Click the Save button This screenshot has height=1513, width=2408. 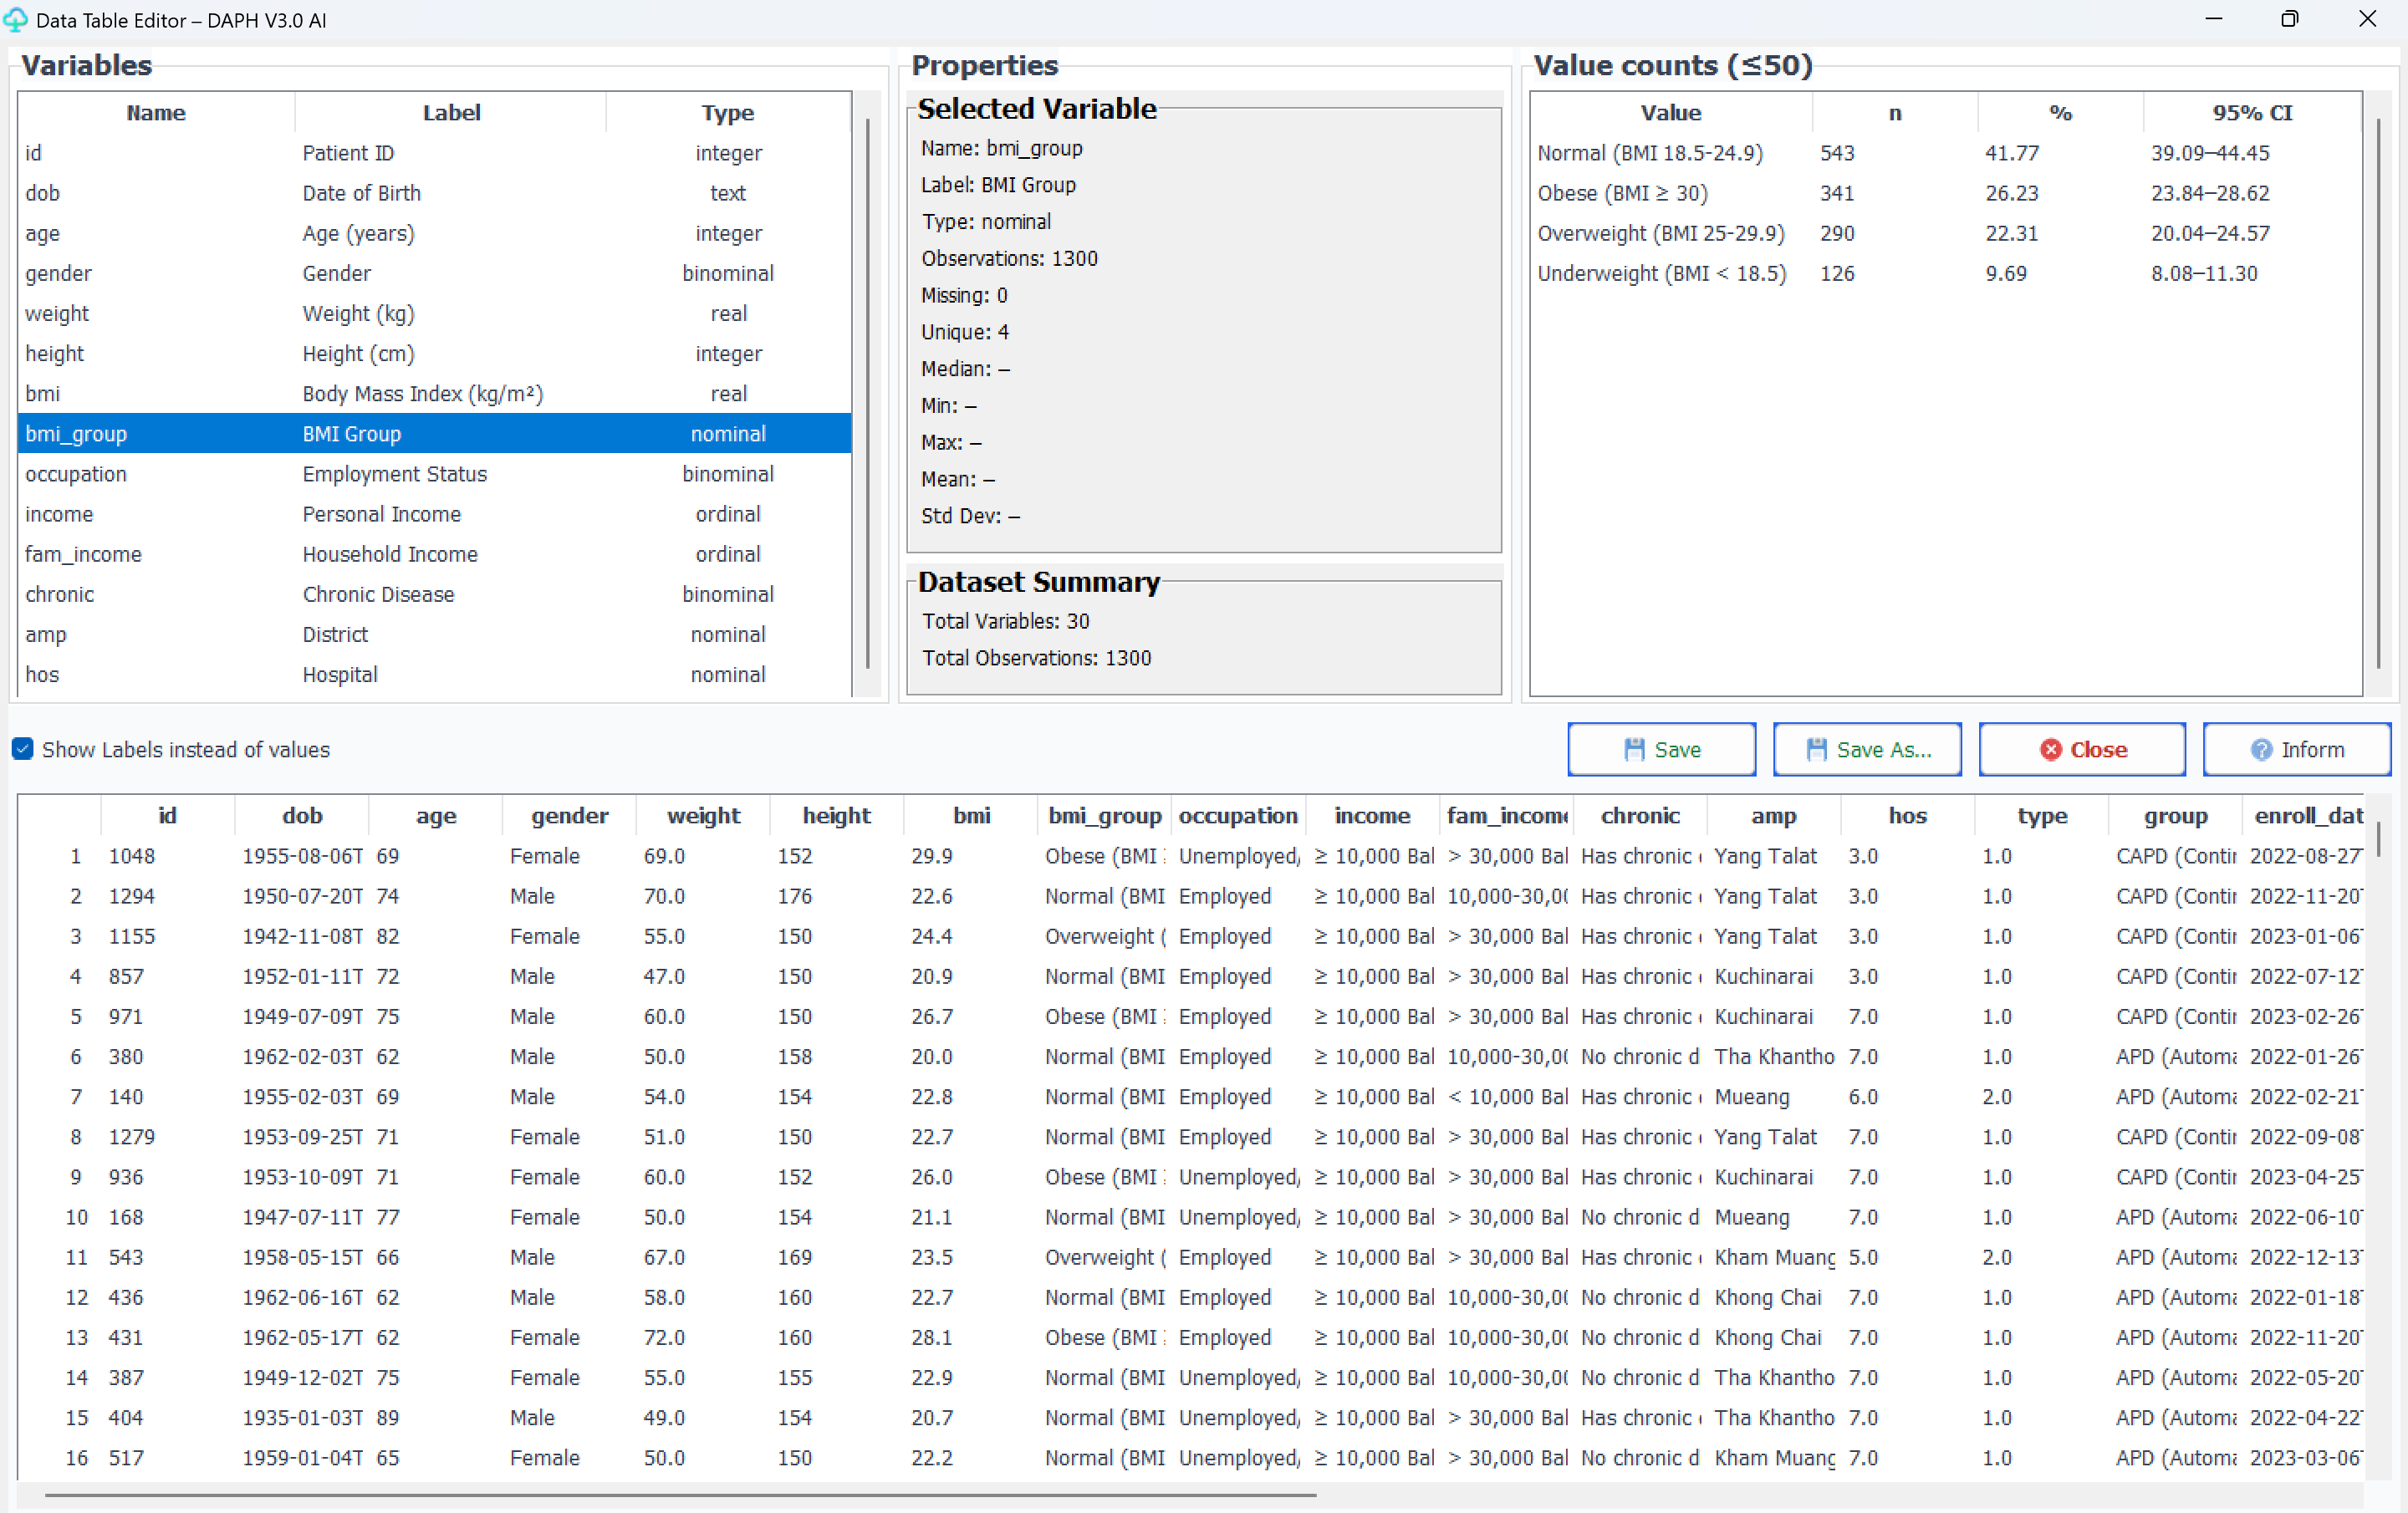1661,749
